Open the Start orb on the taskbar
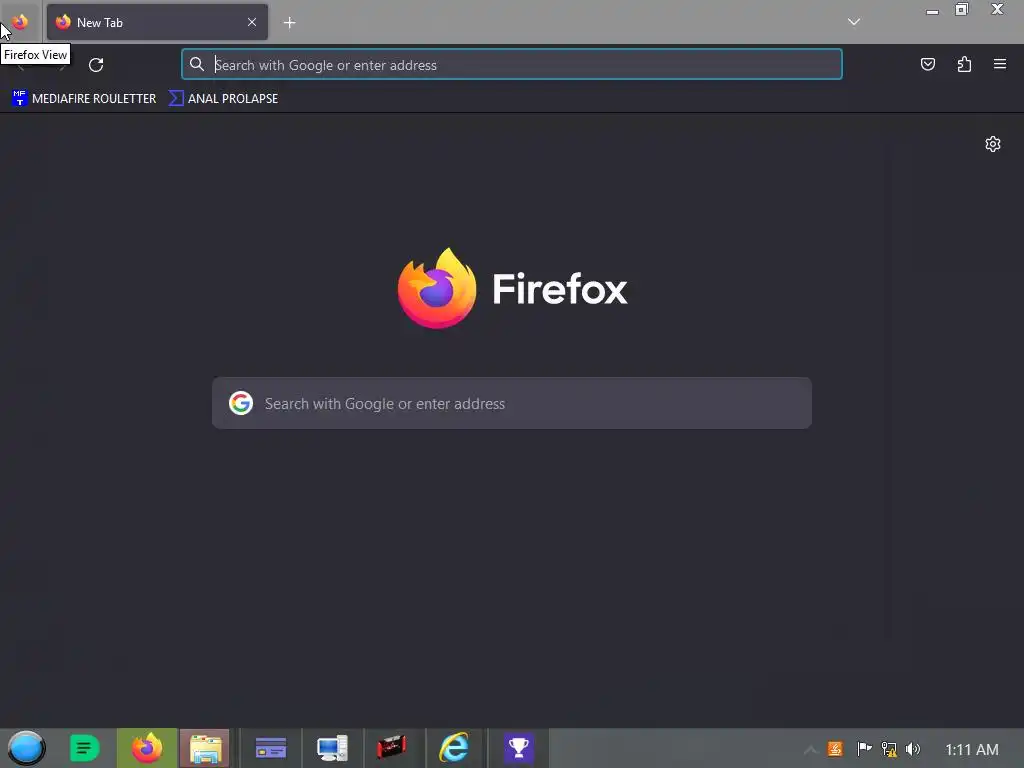1024x768 pixels. click(x=27, y=748)
